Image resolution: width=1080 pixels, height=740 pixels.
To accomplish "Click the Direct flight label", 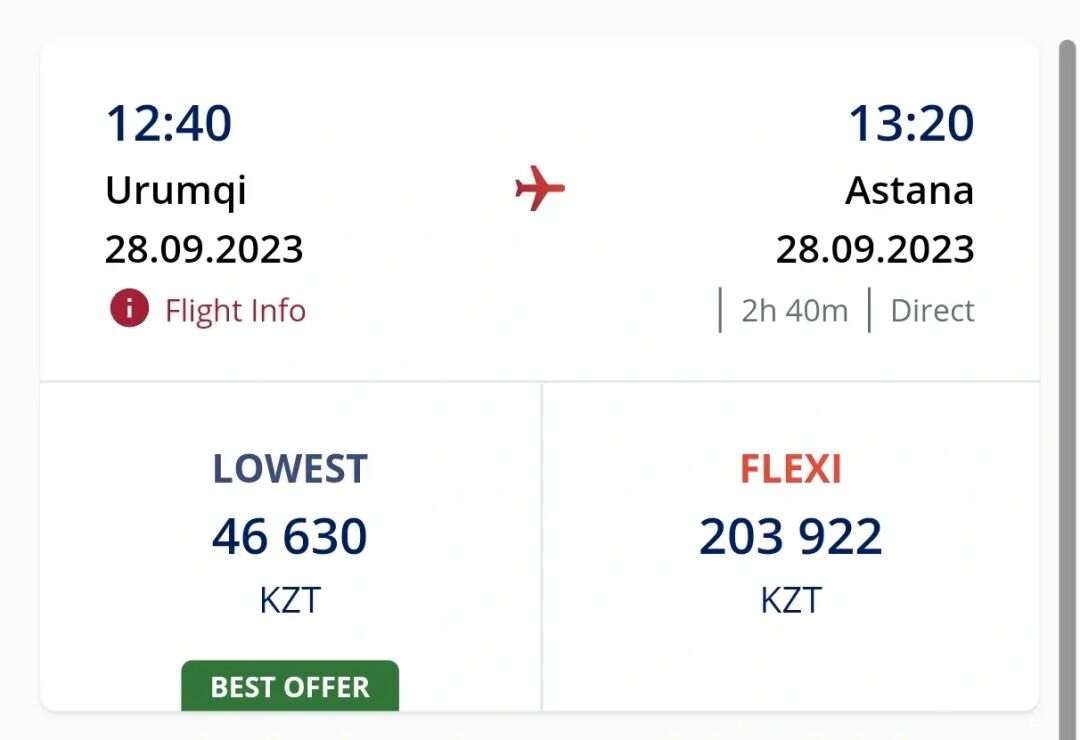I will click(932, 311).
